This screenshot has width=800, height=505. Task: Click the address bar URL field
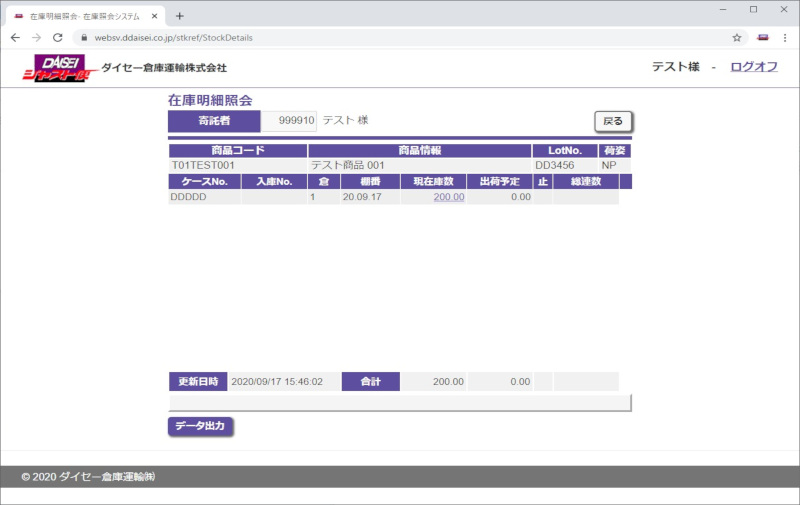[400, 37]
